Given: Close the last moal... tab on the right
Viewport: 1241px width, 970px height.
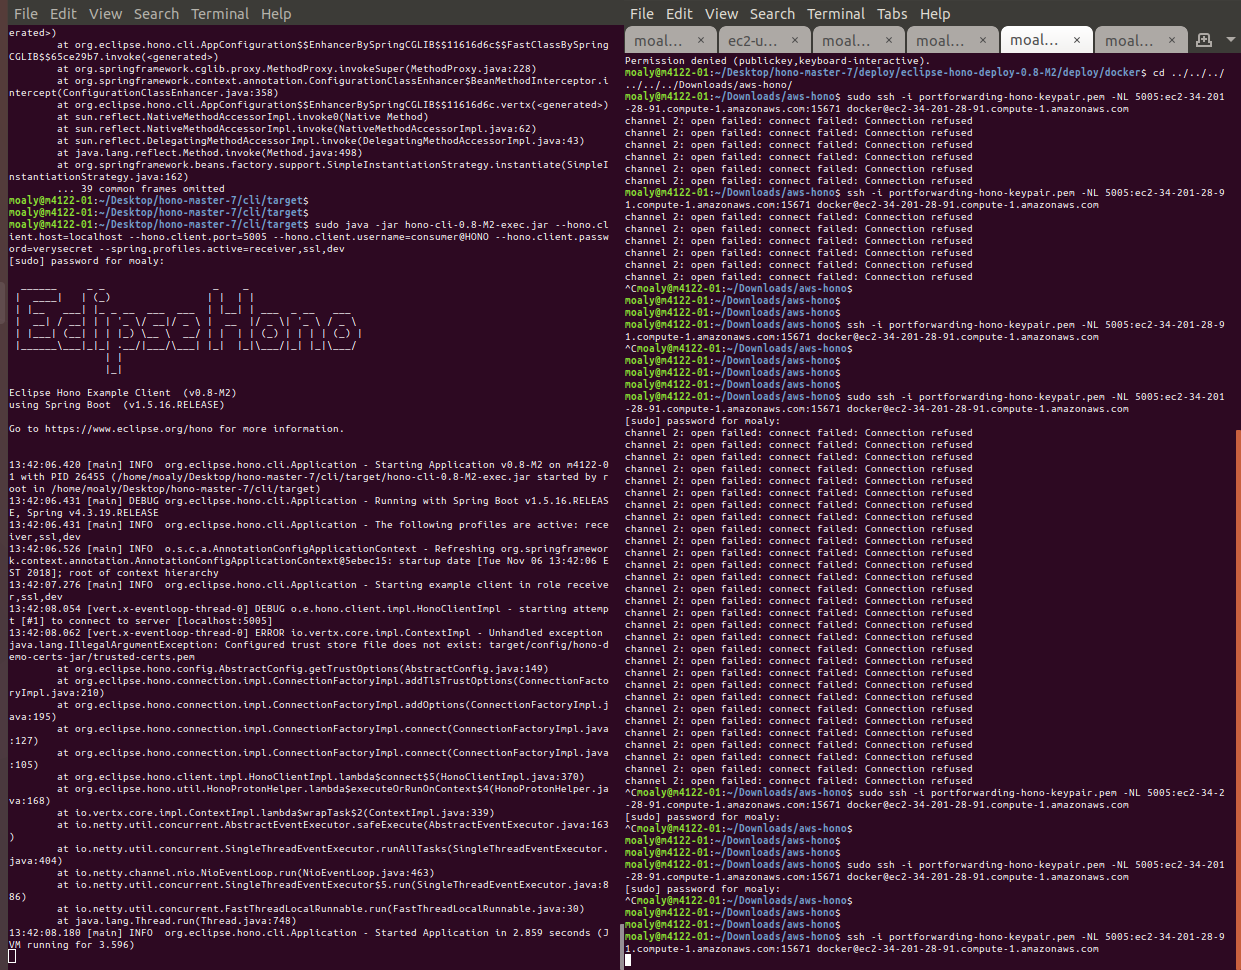Looking at the screenshot, I should (1170, 39).
